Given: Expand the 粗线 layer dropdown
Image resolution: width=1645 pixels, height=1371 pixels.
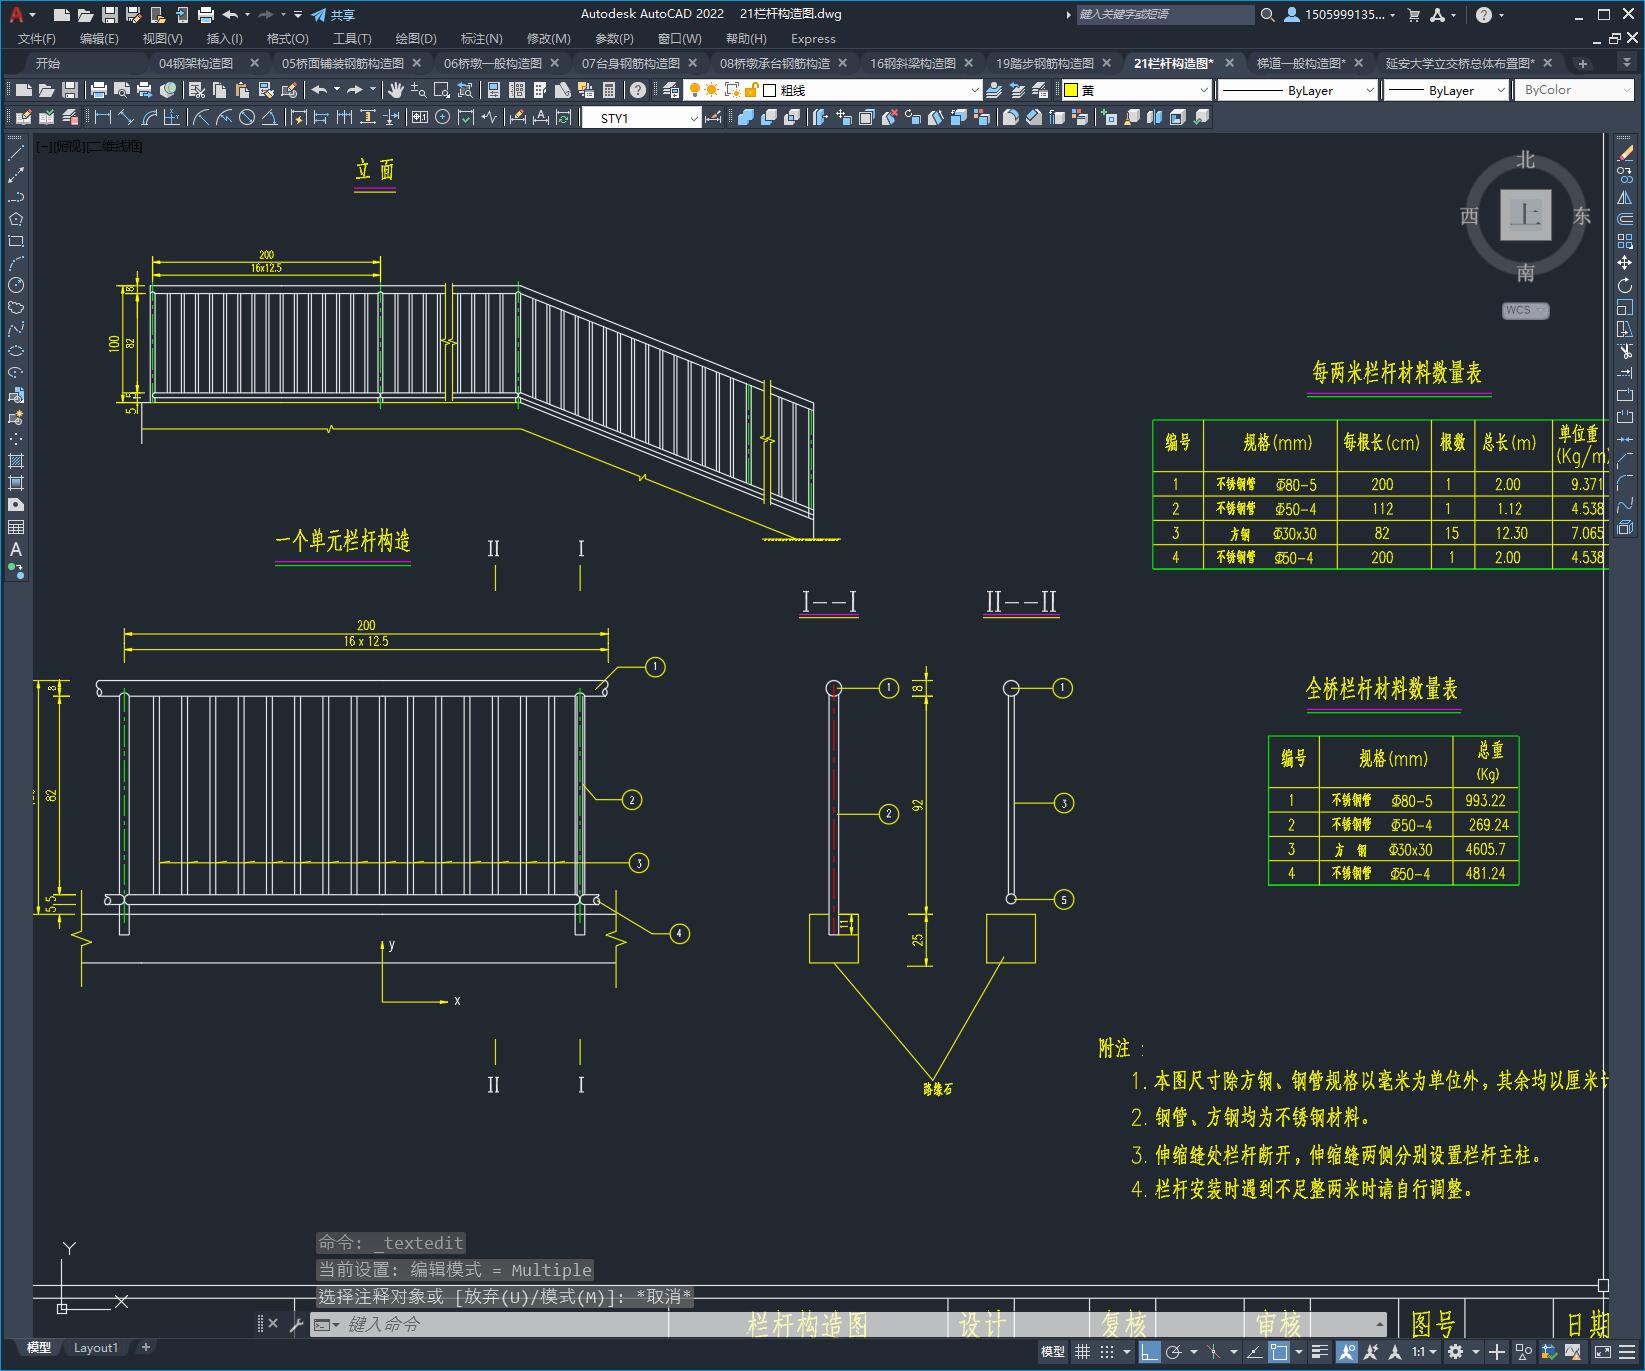Looking at the screenshot, I should click(x=975, y=90).
